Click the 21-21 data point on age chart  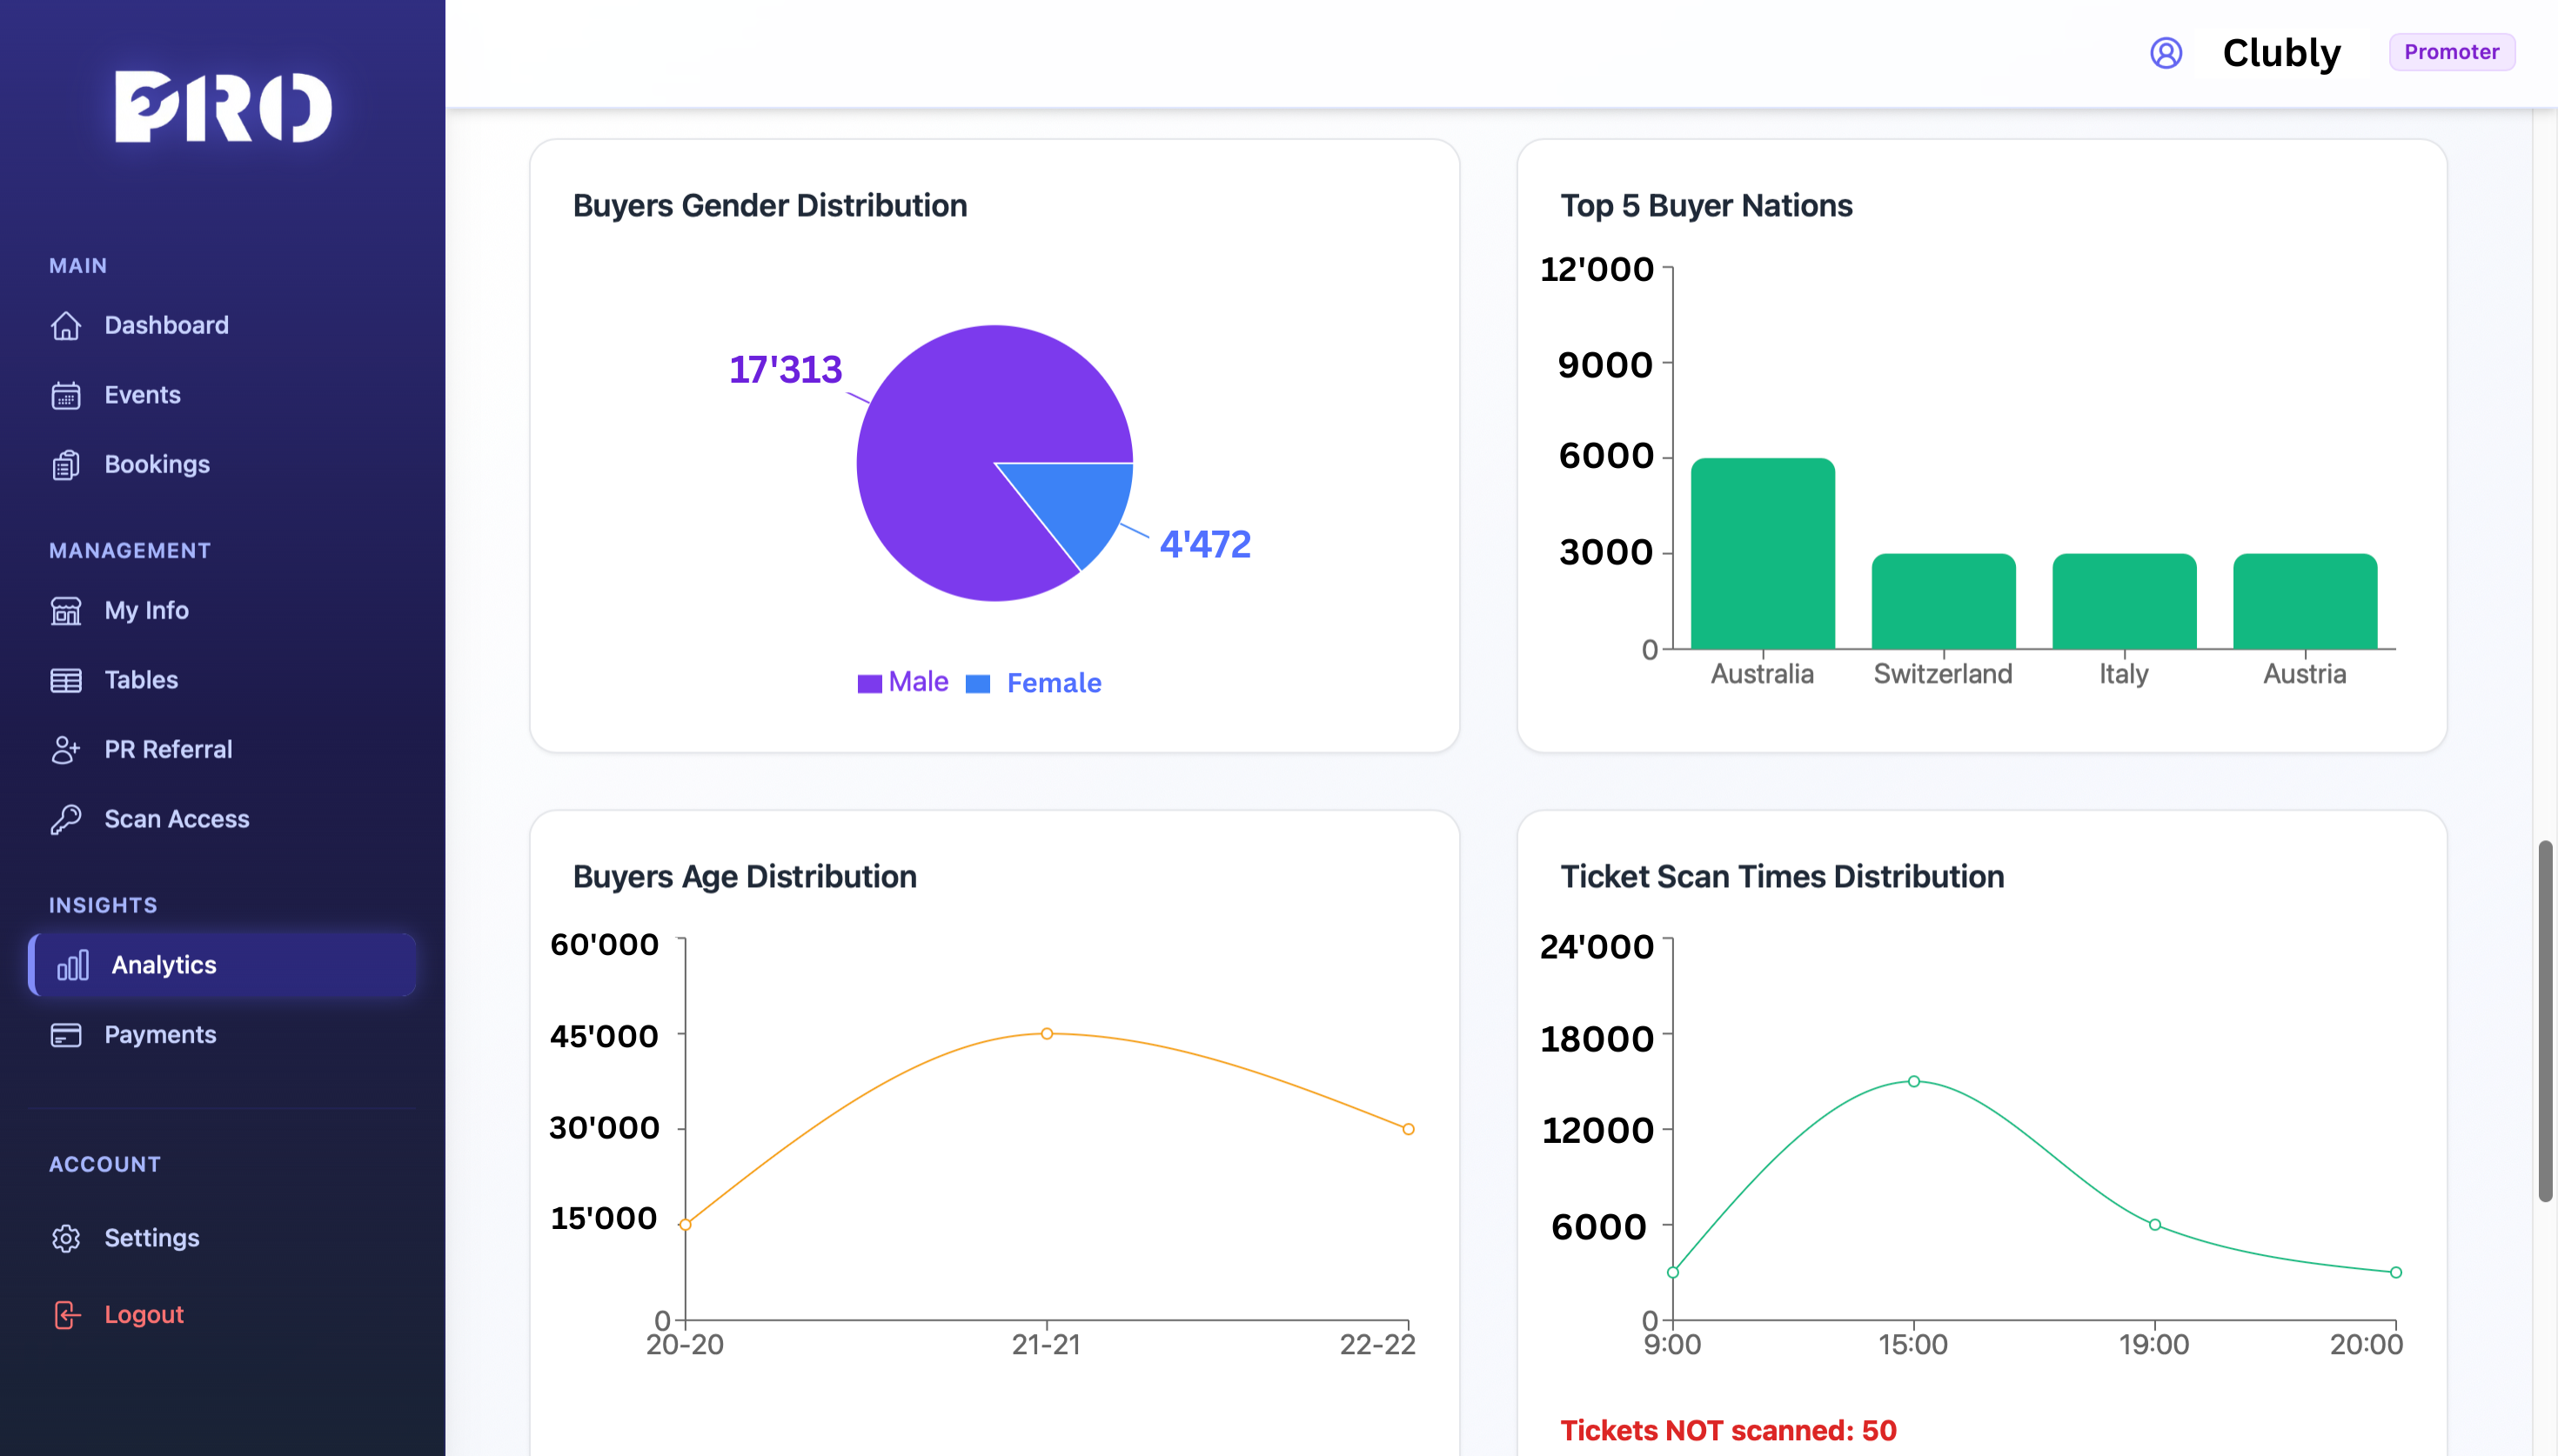(1046, 1033)
